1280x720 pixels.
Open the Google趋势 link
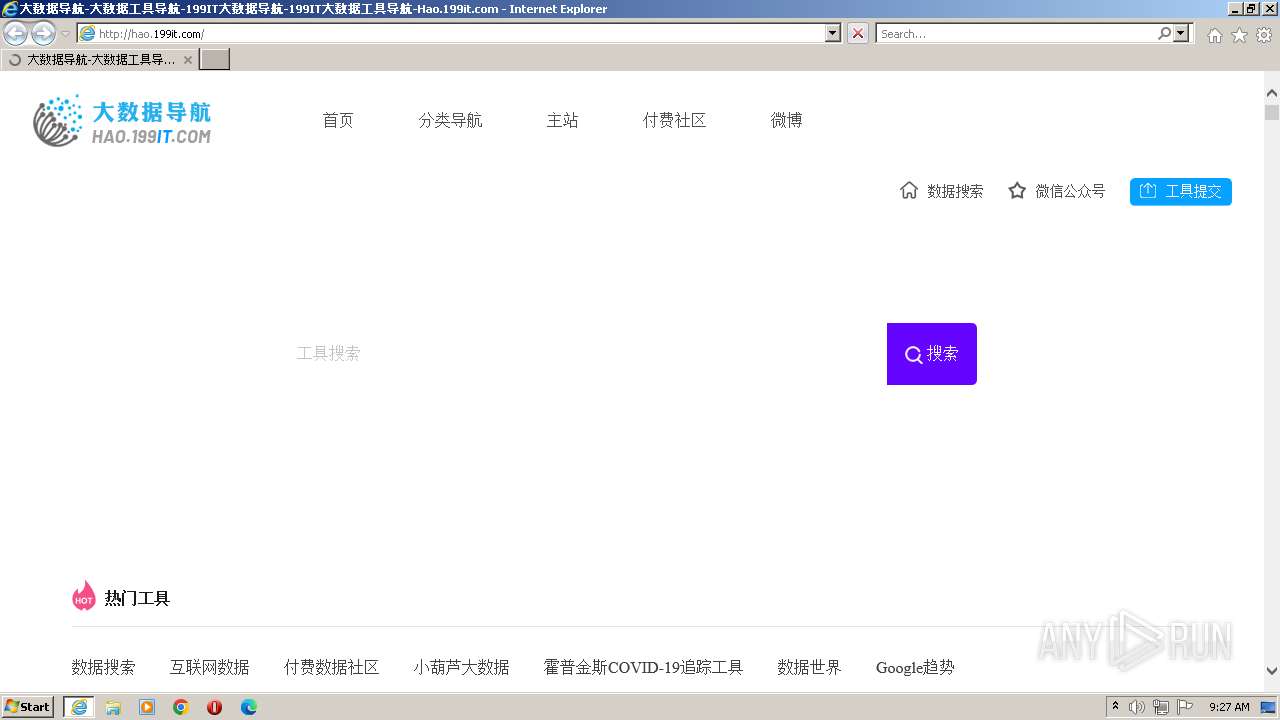point(915,667)
